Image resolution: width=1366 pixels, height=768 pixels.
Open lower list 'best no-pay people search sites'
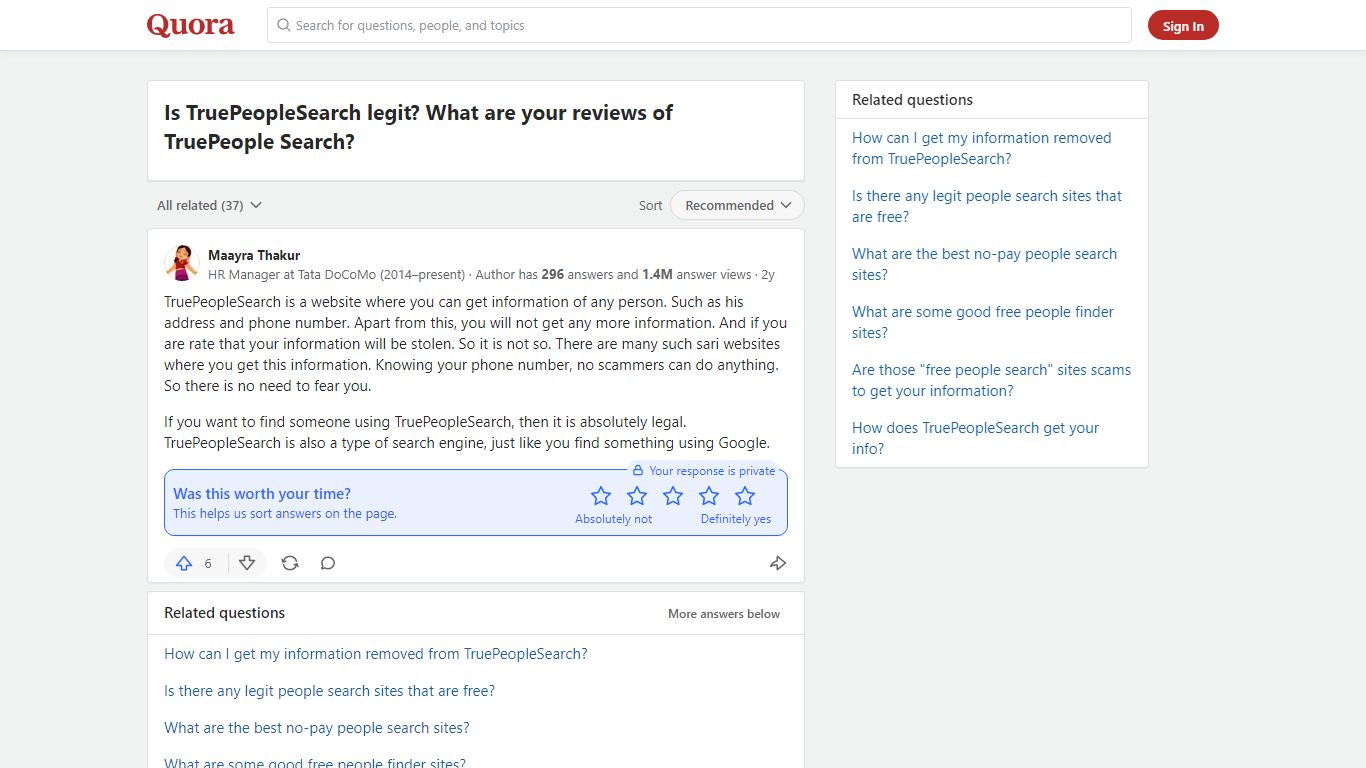[x=317, y=728]
